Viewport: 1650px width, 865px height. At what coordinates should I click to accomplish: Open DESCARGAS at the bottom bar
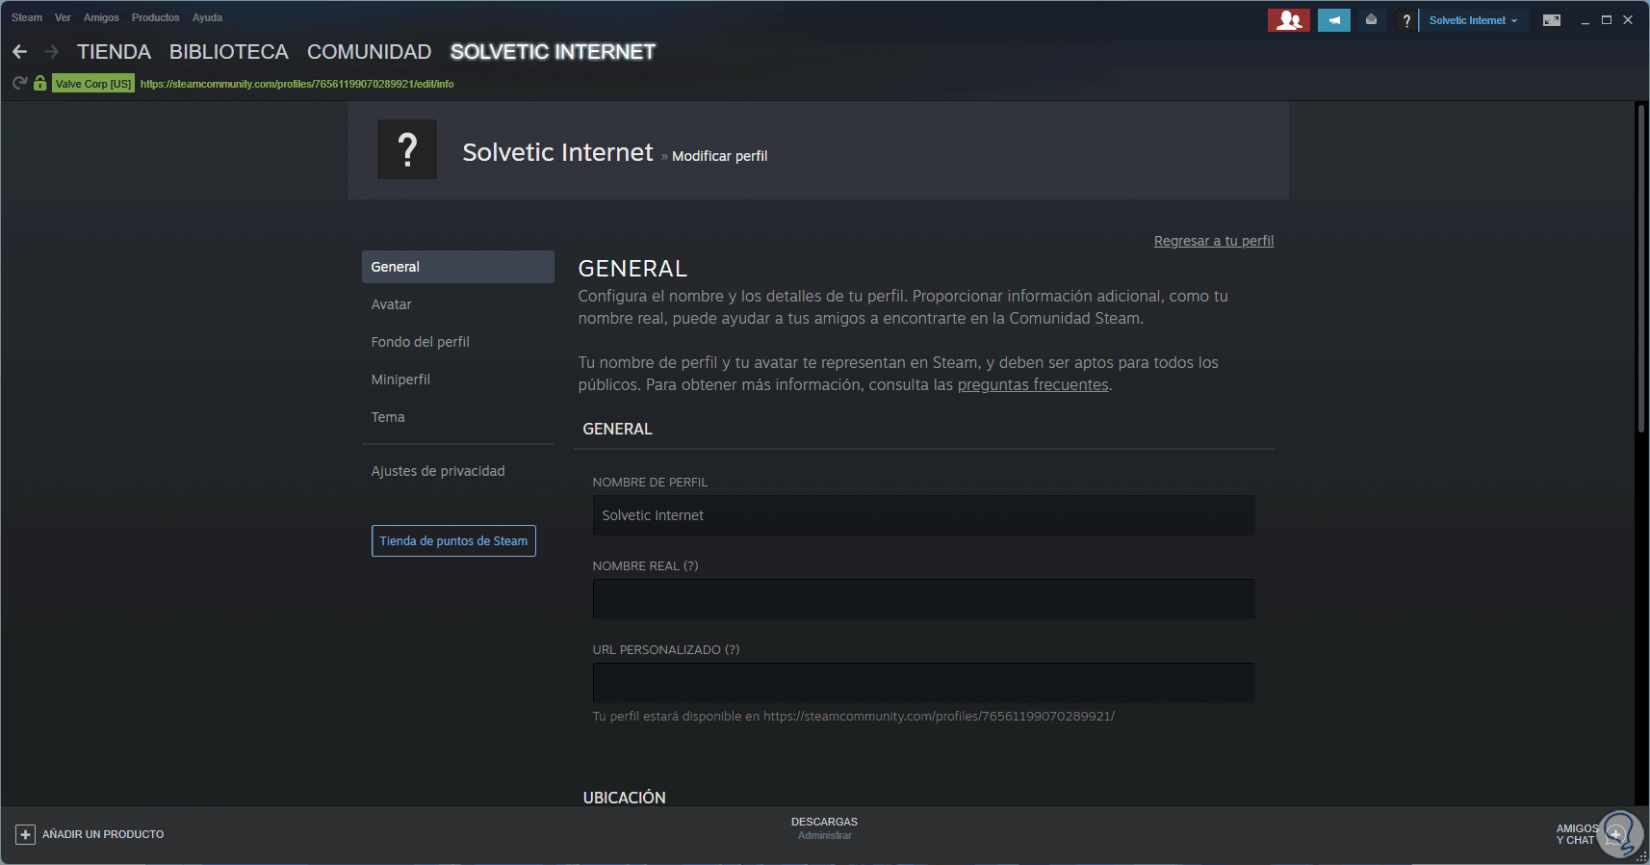tap(824, 822)
